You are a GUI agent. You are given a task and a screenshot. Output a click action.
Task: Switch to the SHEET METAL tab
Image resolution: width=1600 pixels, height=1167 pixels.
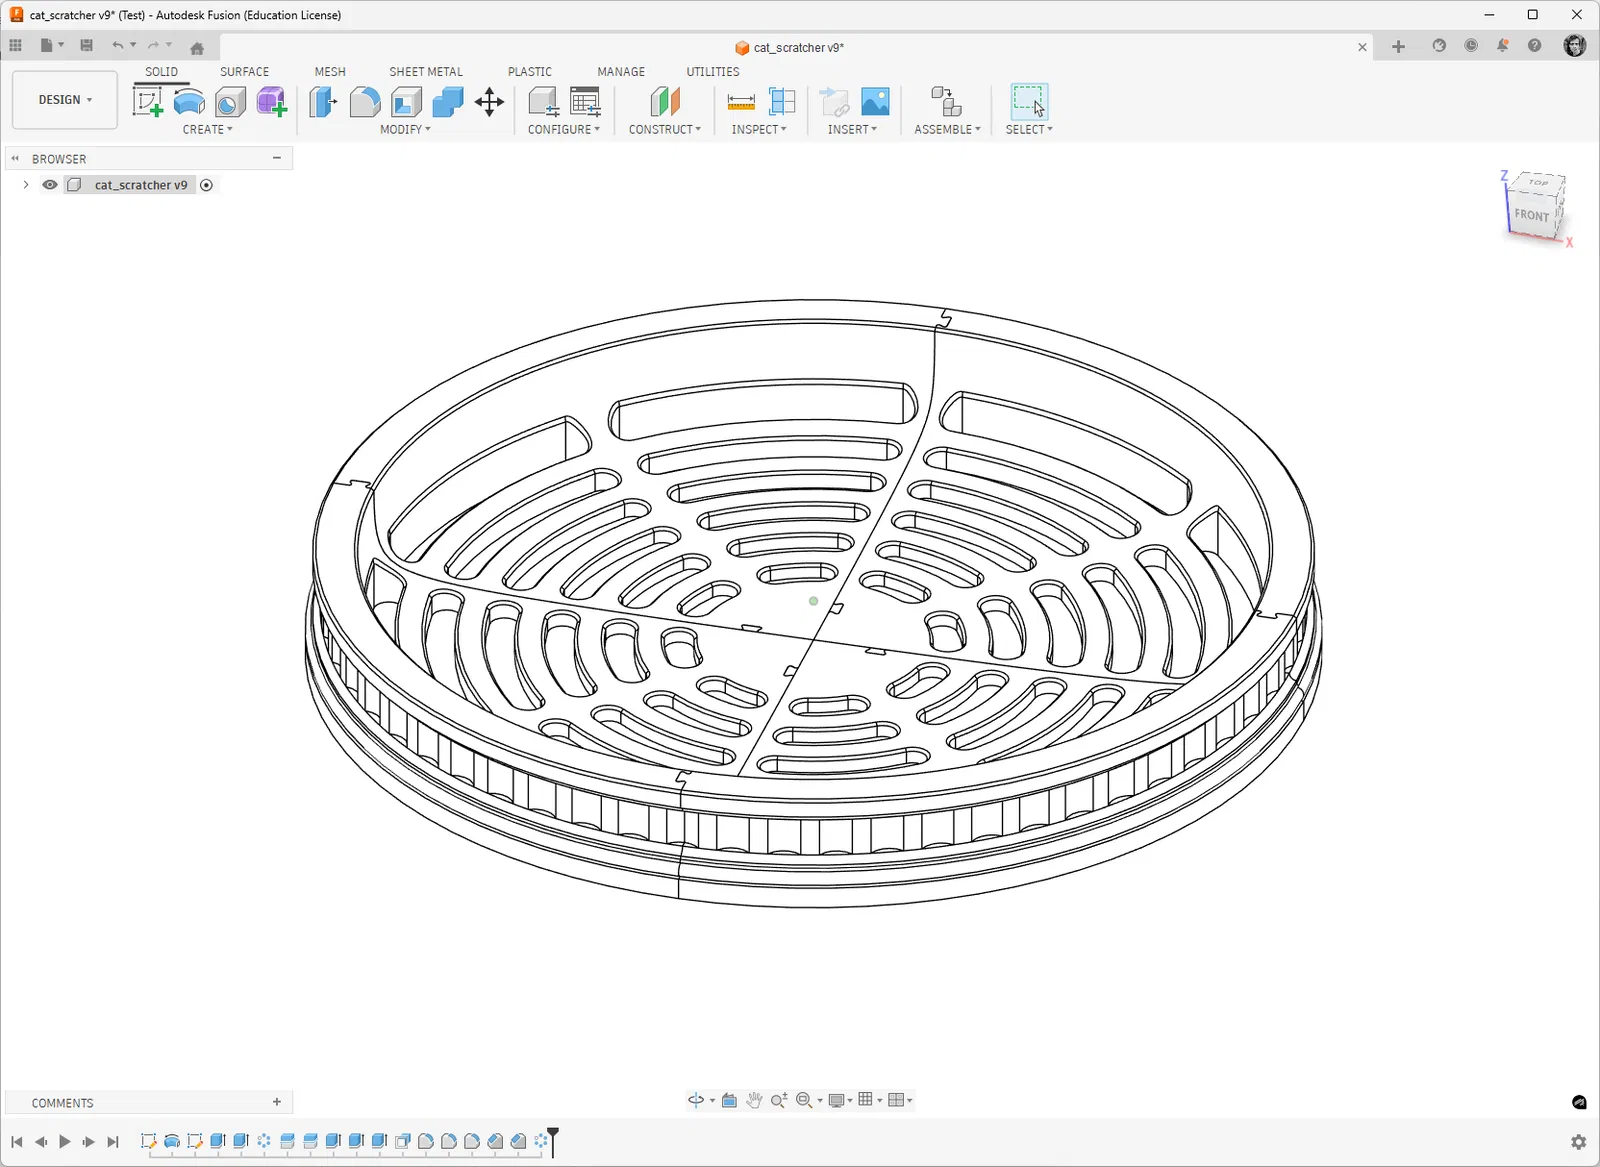(x=426, y=72)
